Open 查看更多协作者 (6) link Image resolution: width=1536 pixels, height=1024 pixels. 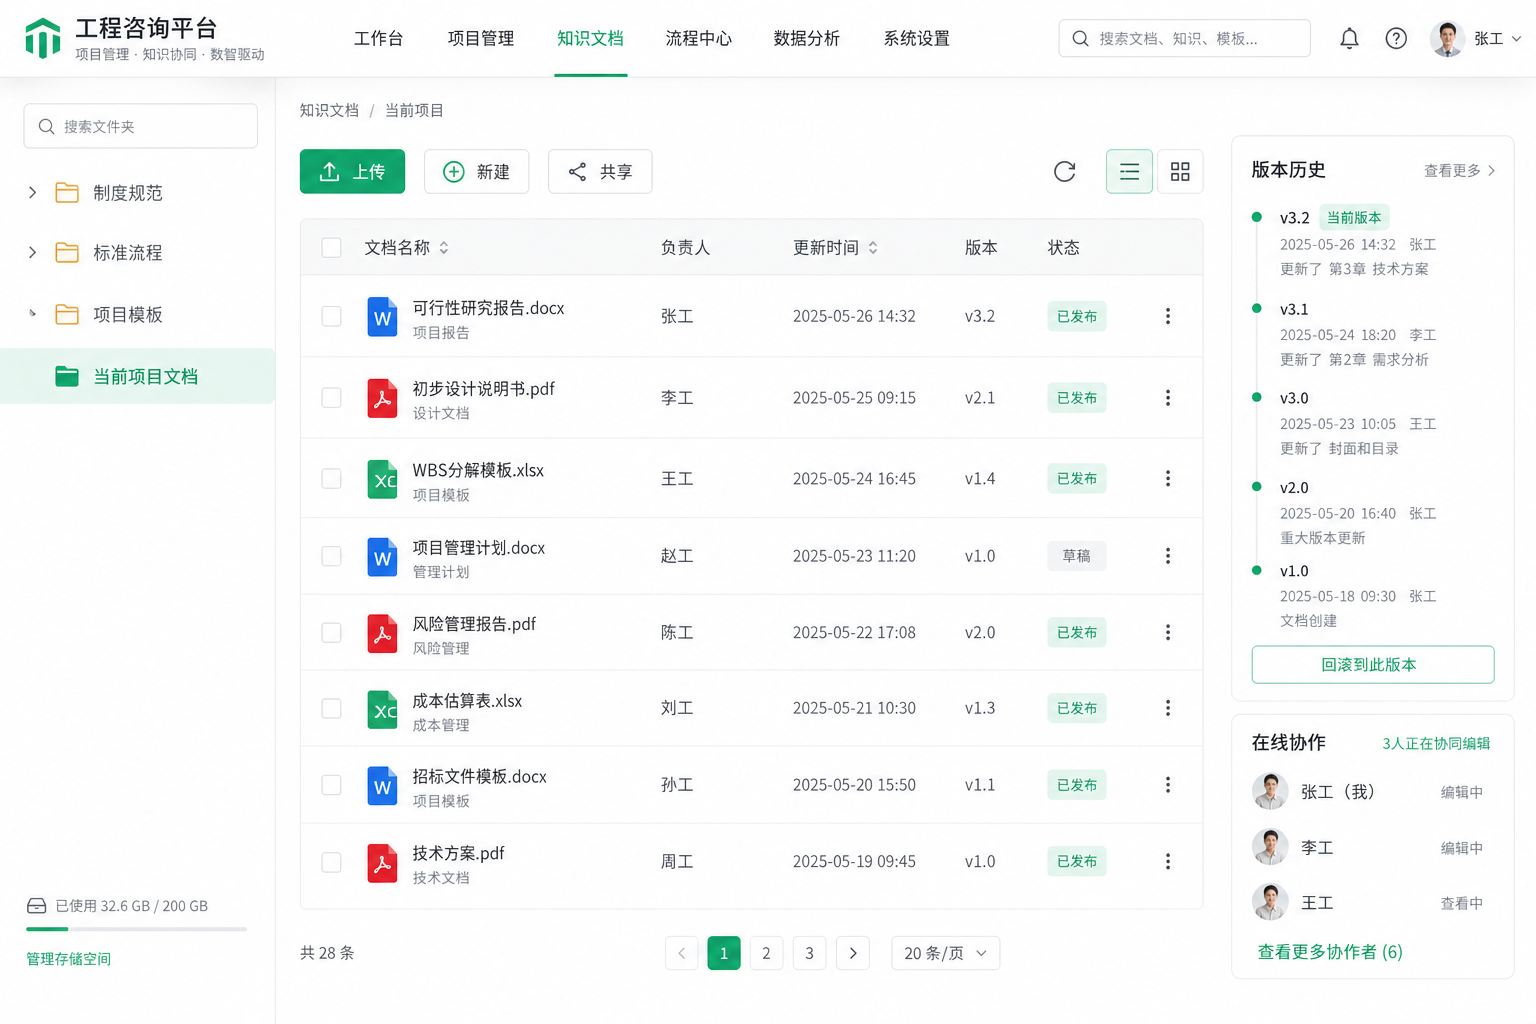1330,952
